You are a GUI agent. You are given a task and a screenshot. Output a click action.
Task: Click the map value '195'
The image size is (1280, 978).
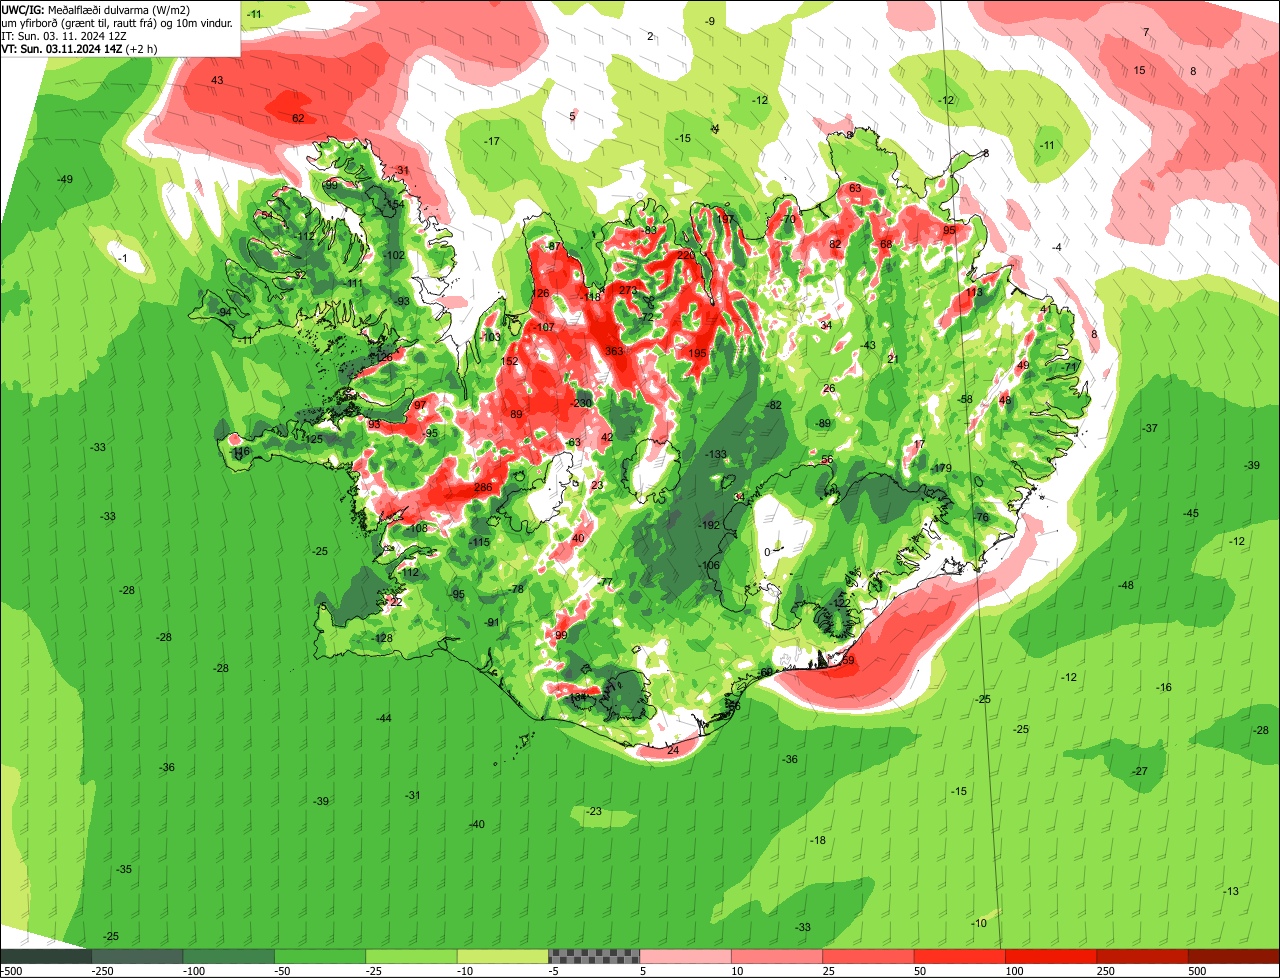point(698,353)
